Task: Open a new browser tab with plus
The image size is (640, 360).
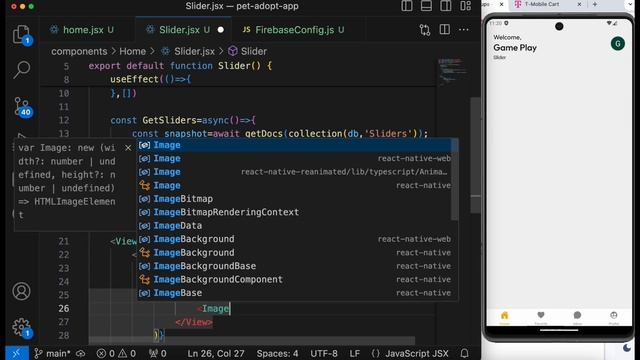Action: [595, 4]
